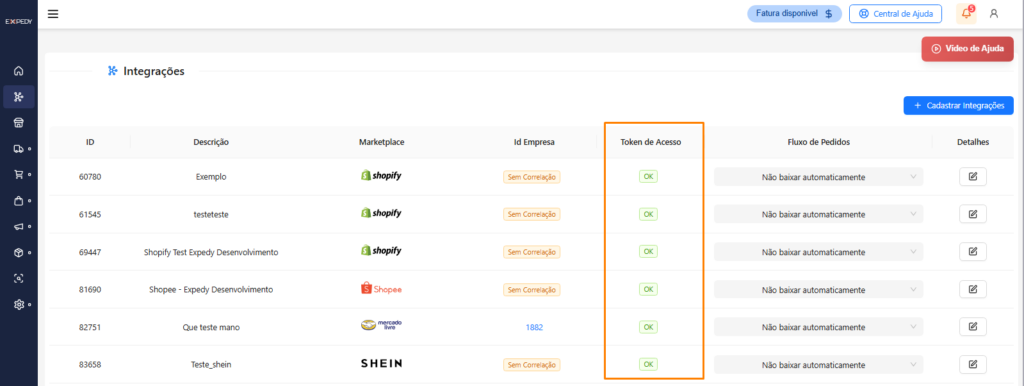Open Fluxo de Pedidos dropdown for row 81690
The height and width of the screenshot is (386, 1024).
coord(818,289)
